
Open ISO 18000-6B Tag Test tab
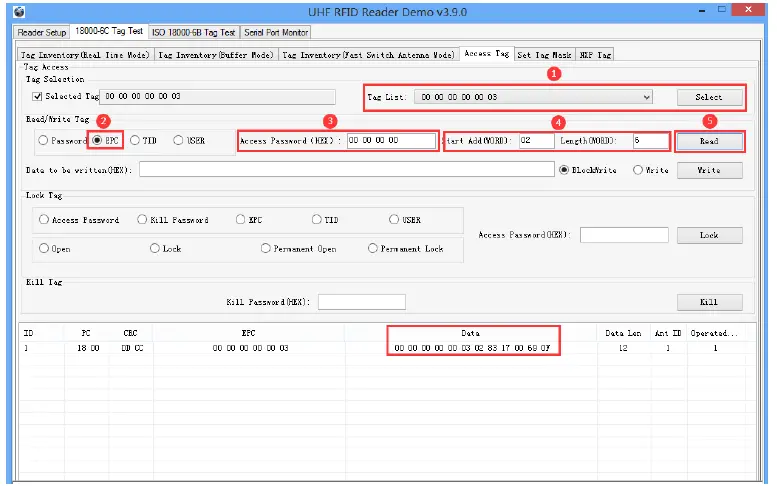194,33
